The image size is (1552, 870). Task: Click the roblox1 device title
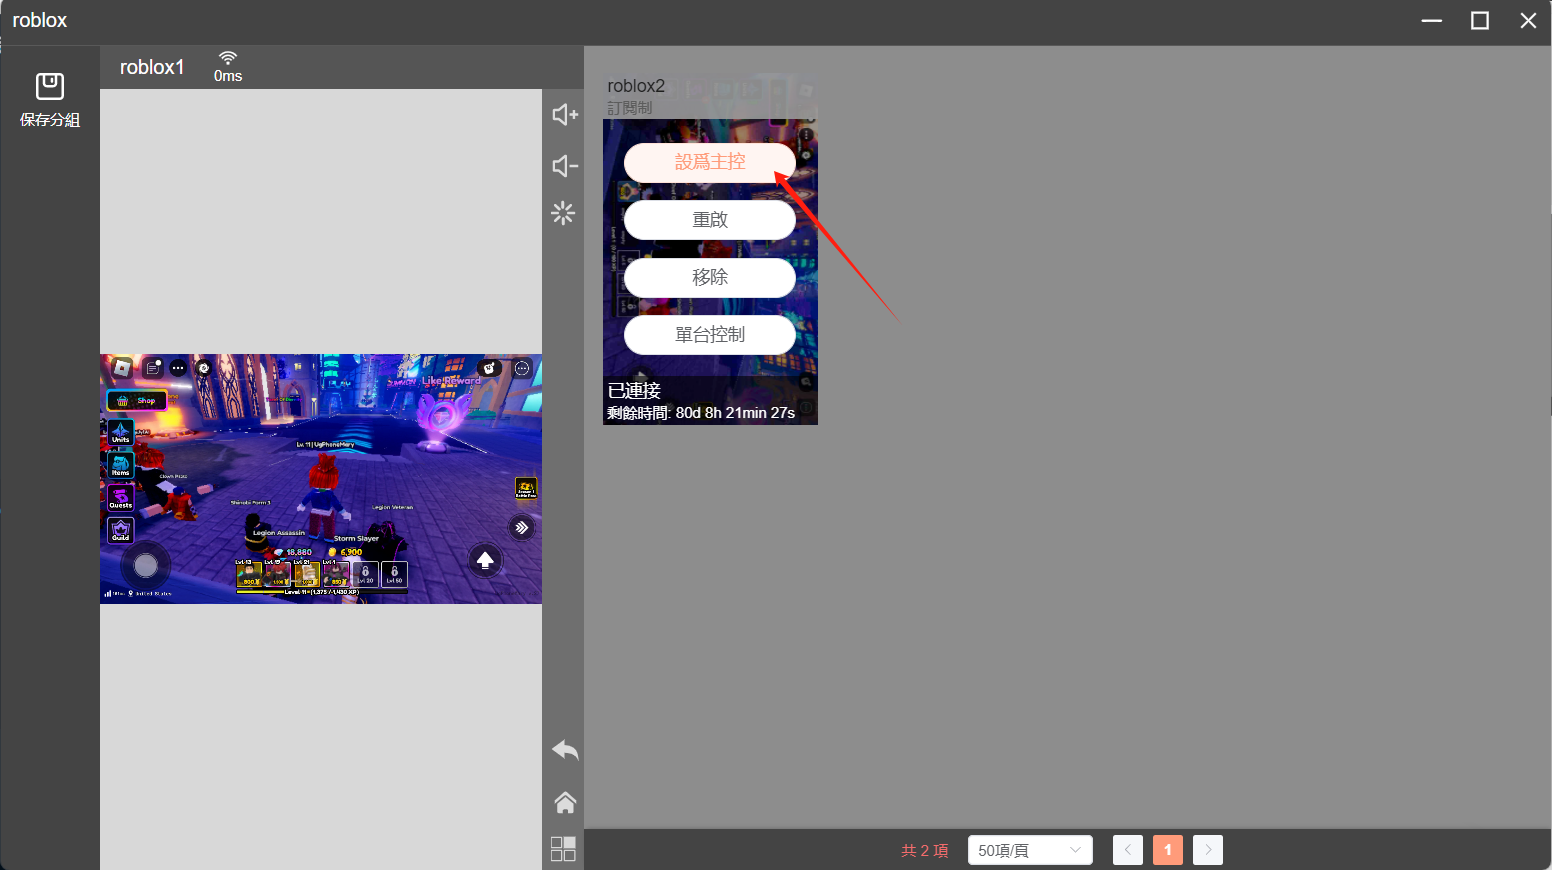click(x=152, y=67)
